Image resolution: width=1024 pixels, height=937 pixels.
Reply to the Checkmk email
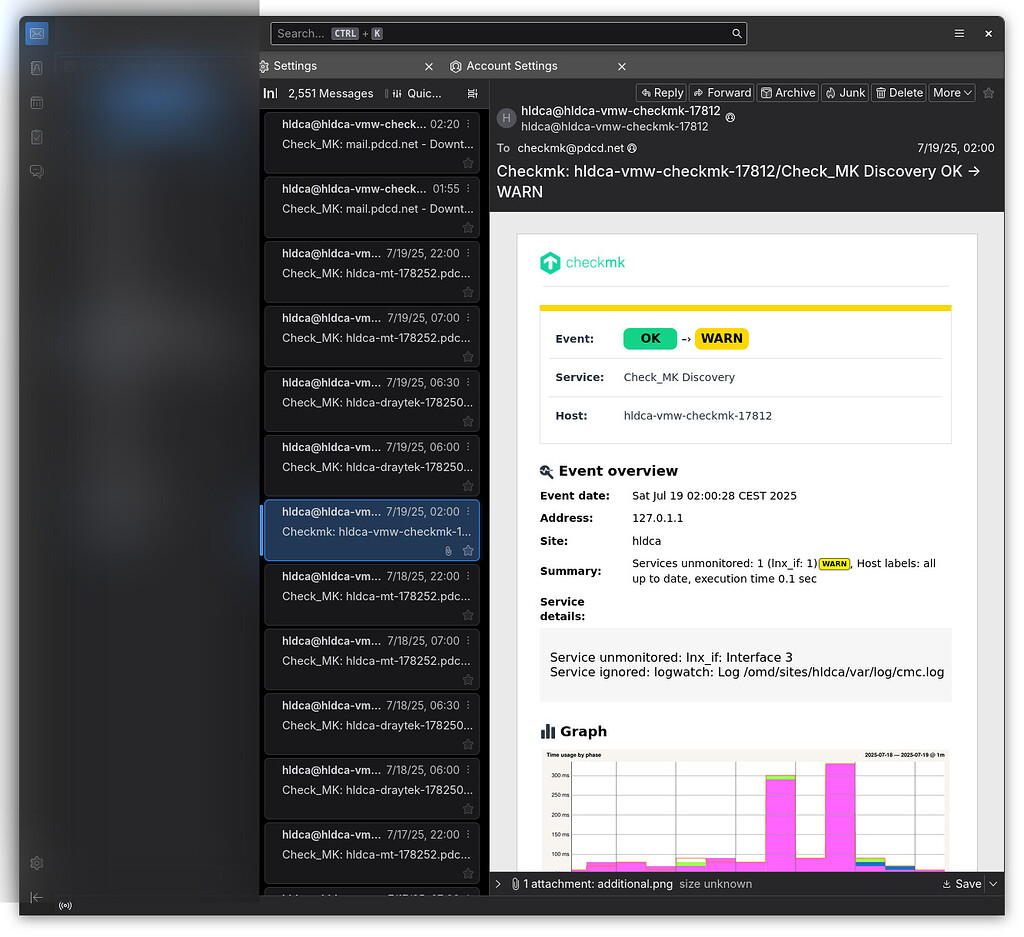661,92
